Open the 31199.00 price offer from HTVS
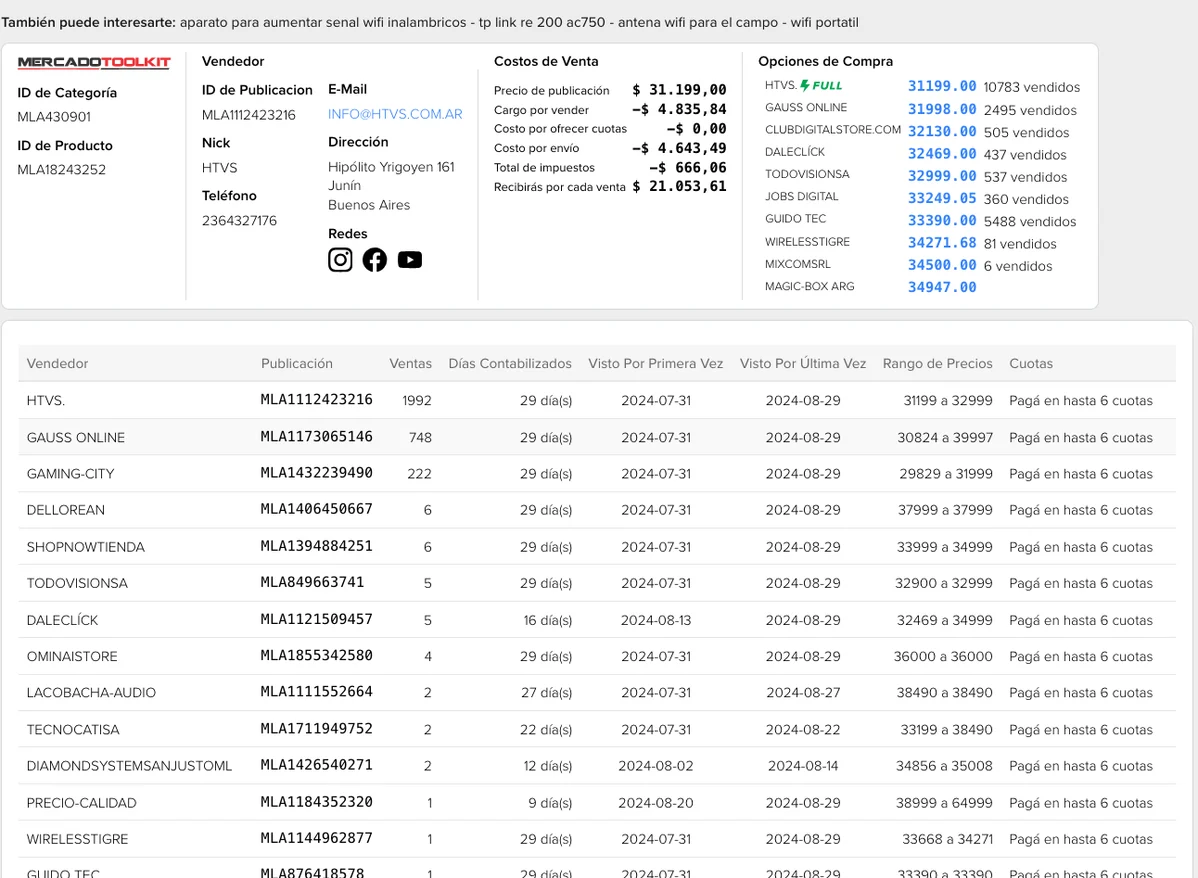 click(x=942, y=86)
